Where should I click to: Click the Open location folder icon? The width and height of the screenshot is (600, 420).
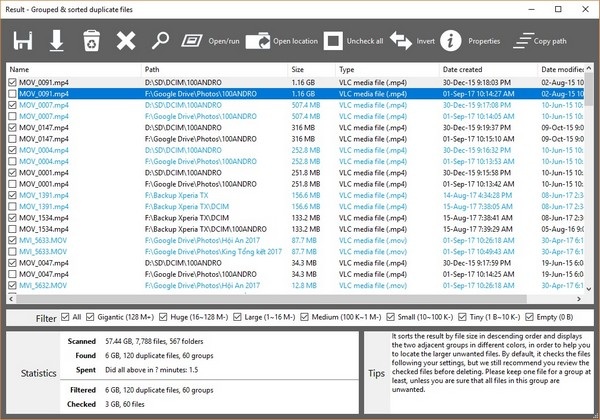[258, 41]
